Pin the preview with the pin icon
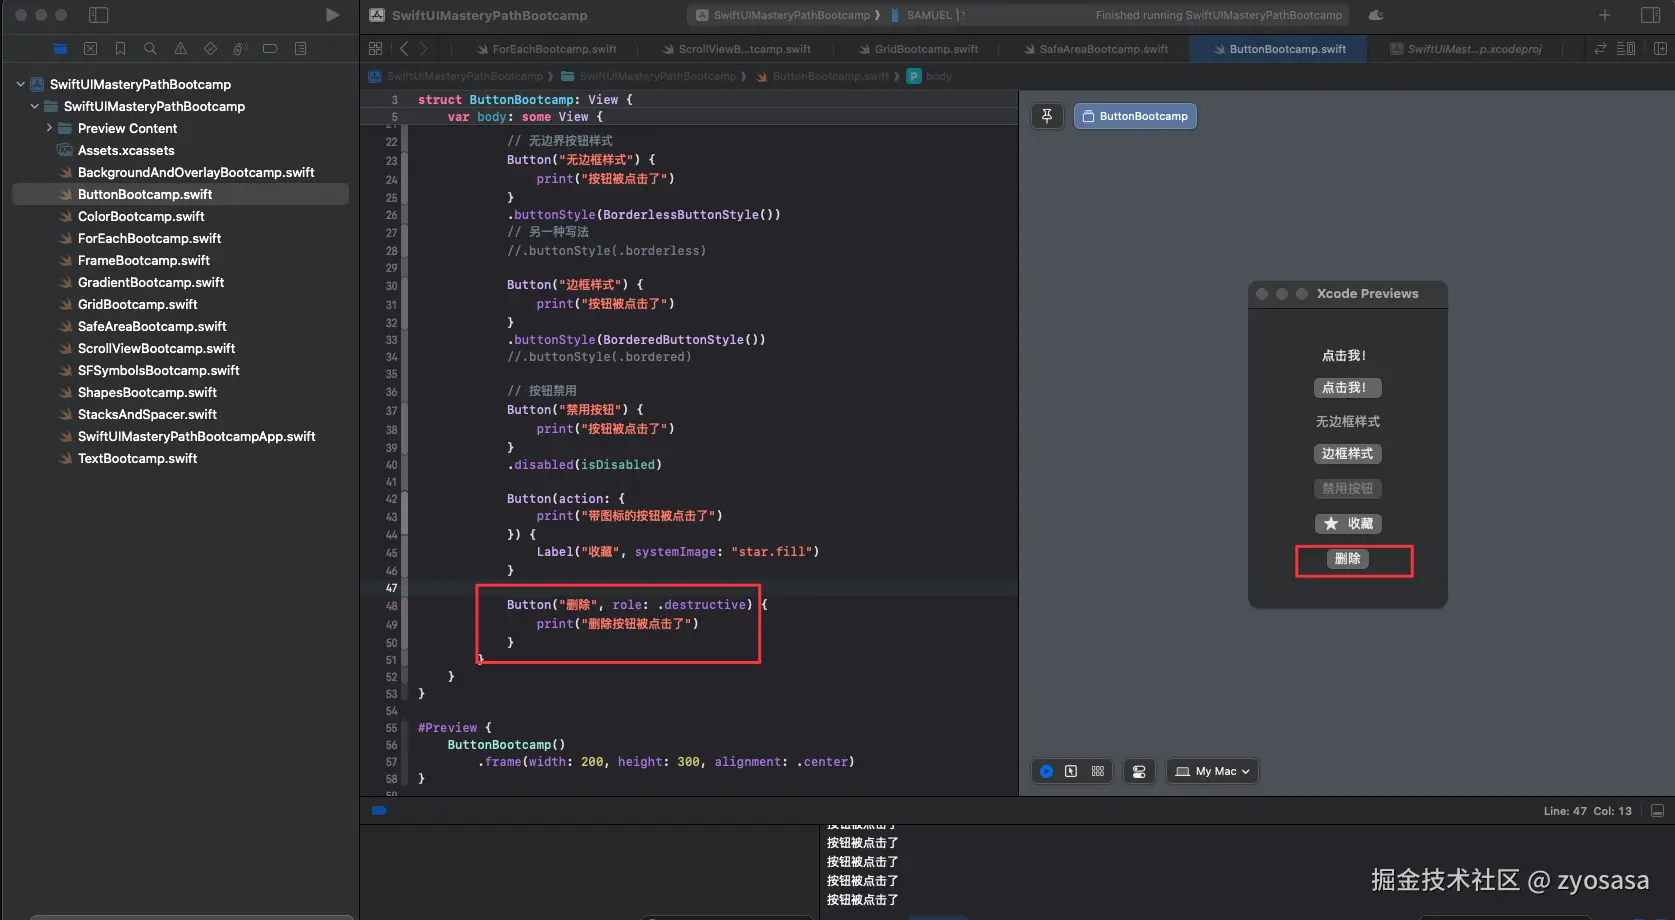Viewport: 1675px width, 920px height. point(1047,116)
